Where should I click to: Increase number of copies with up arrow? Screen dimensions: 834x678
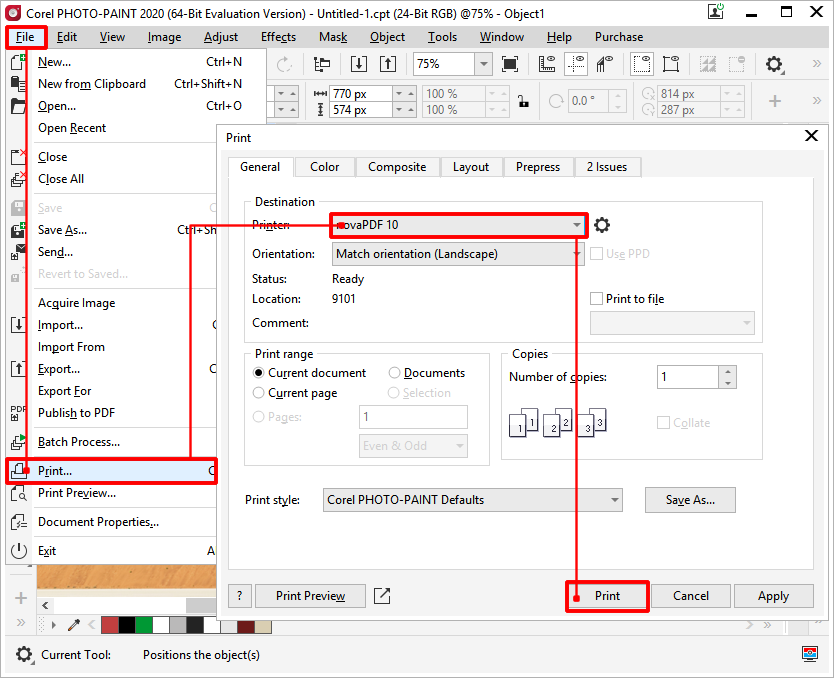pyautogui.click(x=728, y=371)
